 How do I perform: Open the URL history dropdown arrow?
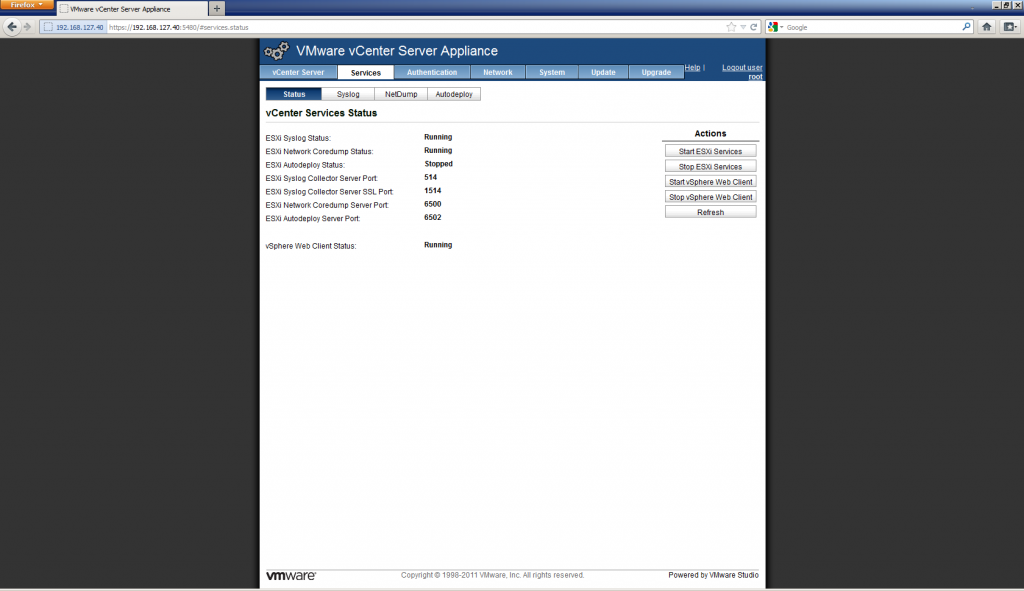743,27
